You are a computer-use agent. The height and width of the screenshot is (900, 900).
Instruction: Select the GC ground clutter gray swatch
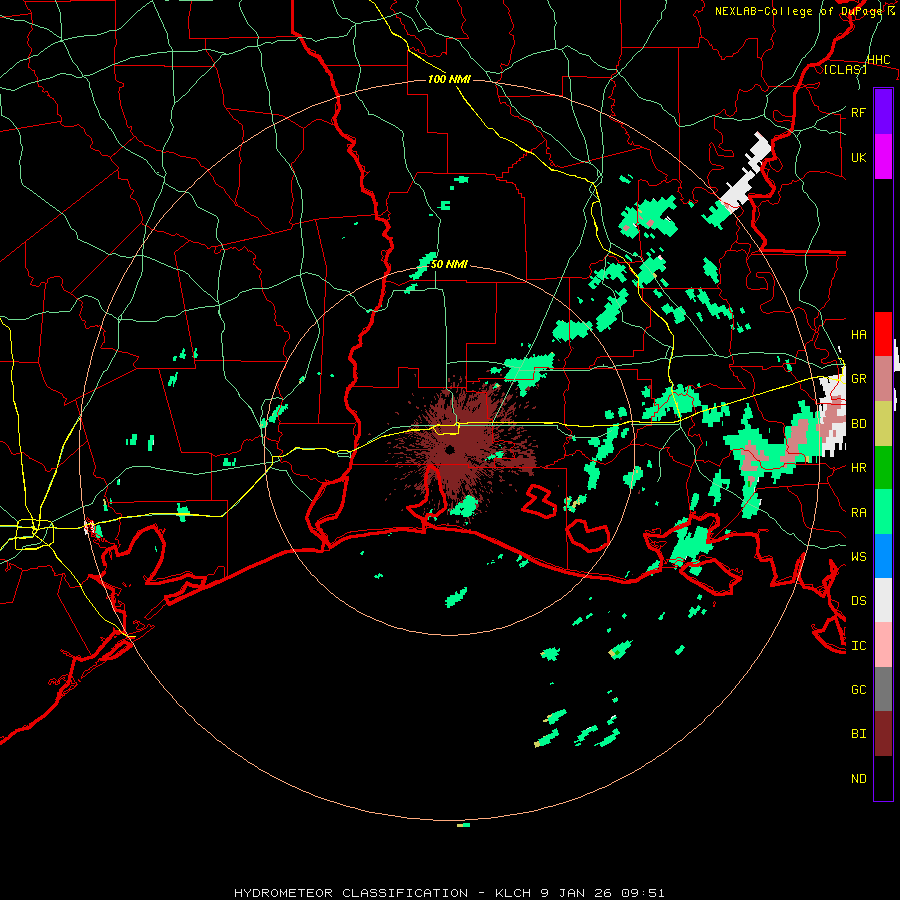883,689
